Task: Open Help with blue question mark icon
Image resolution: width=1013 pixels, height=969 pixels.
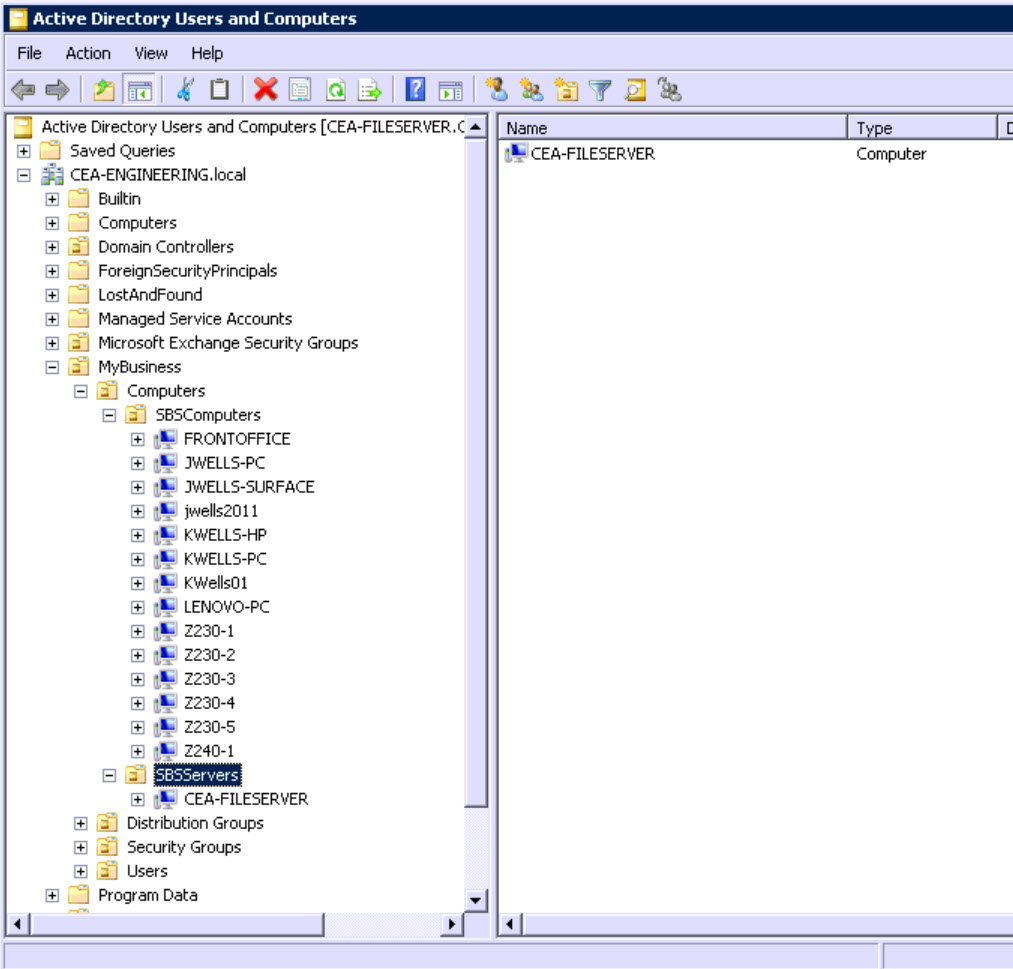Action: pyautogui.click(x=415, y=90)
